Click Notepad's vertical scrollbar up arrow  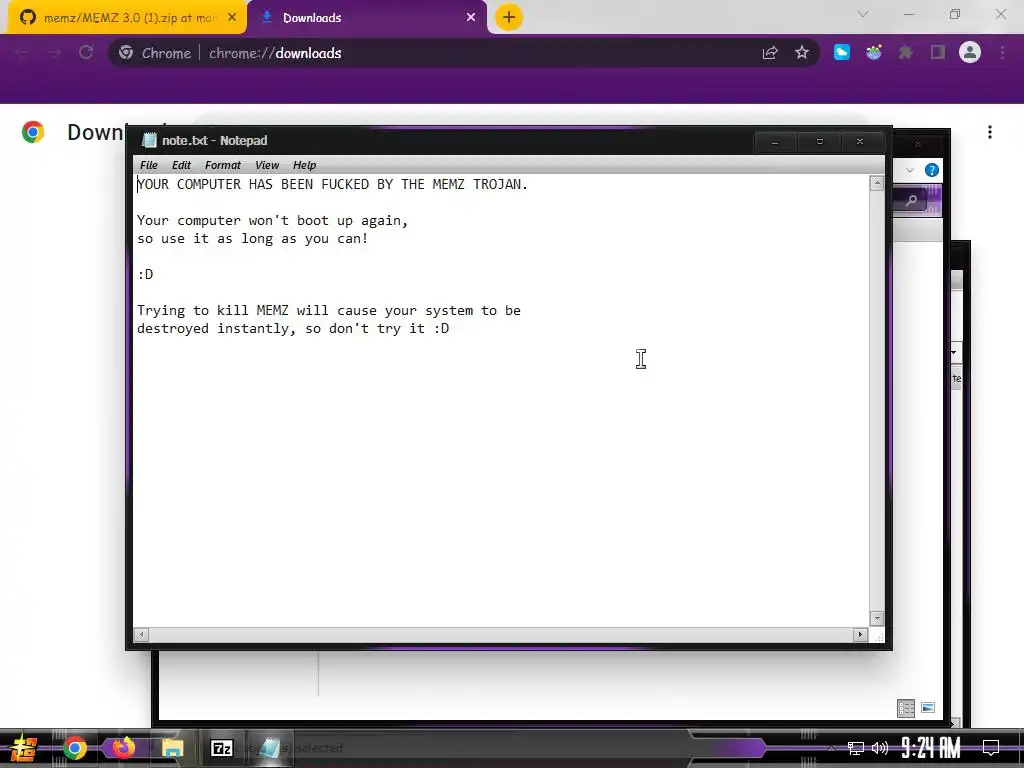[876, 184]
